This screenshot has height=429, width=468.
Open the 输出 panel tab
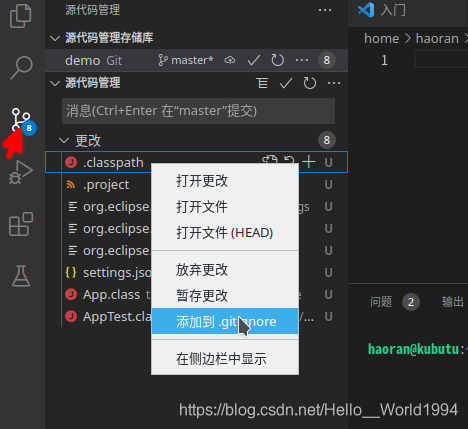click(x=453, y=302)
